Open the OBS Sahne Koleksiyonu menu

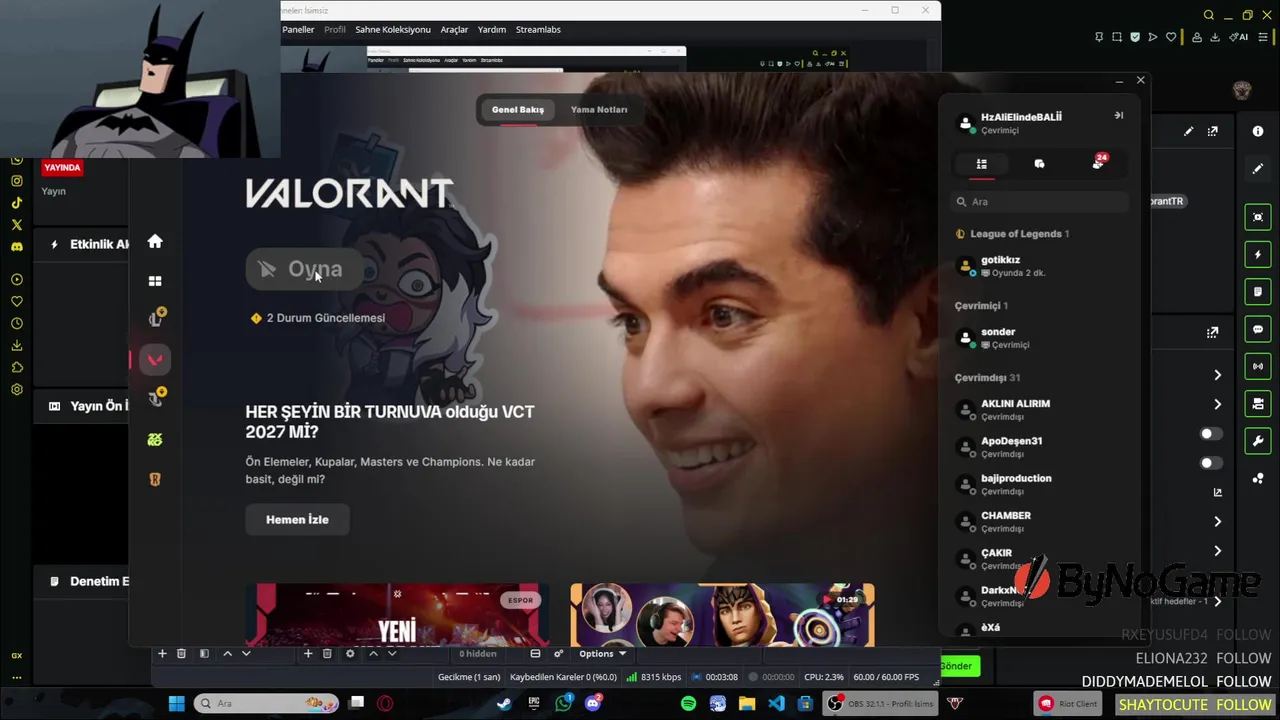coord(393,30)
